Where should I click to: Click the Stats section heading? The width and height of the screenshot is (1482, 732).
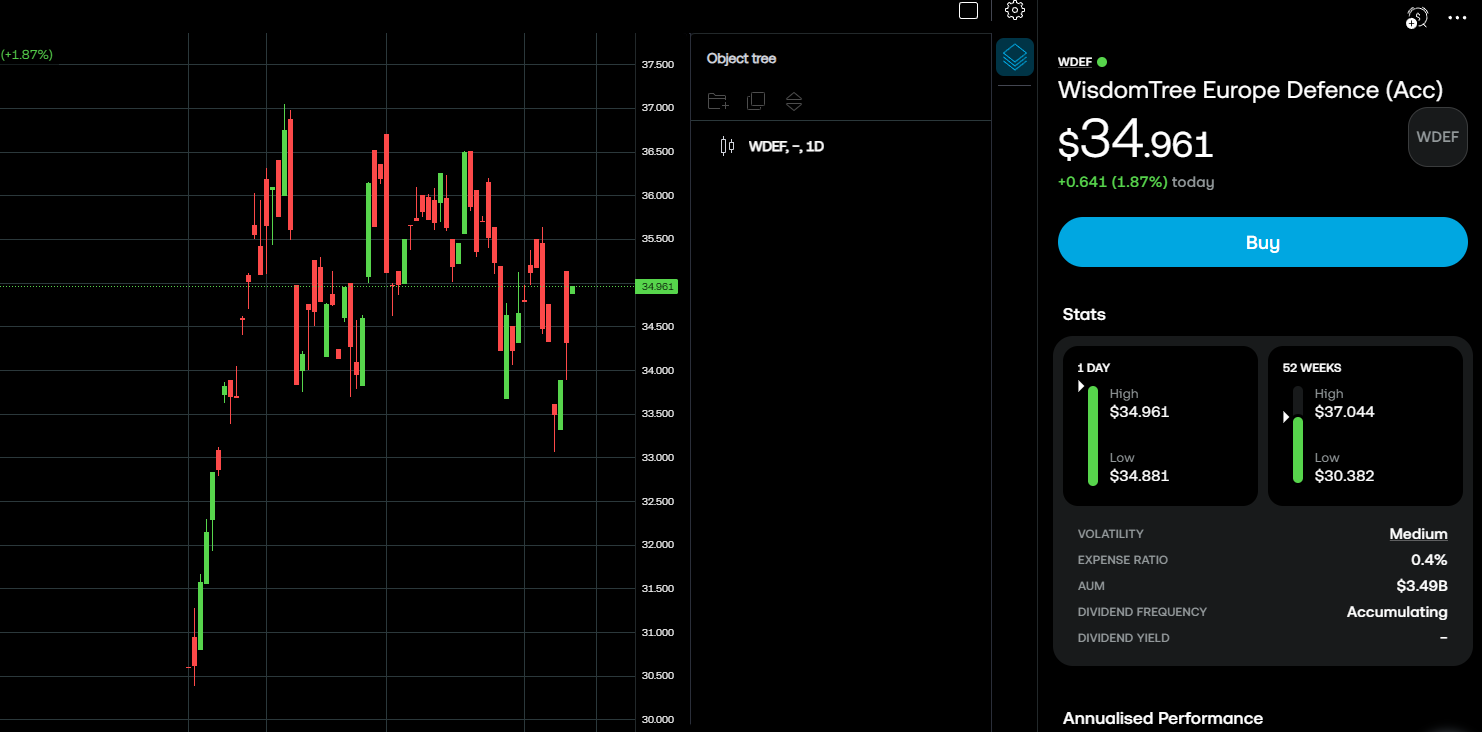(1084, 314)
